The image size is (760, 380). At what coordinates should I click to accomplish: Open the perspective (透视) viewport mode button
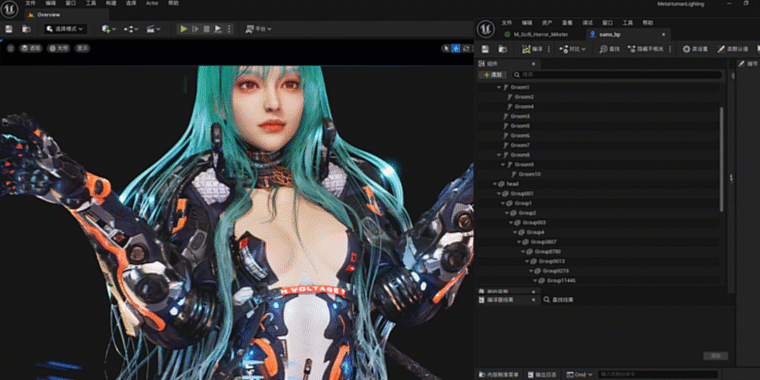point(31,48)
